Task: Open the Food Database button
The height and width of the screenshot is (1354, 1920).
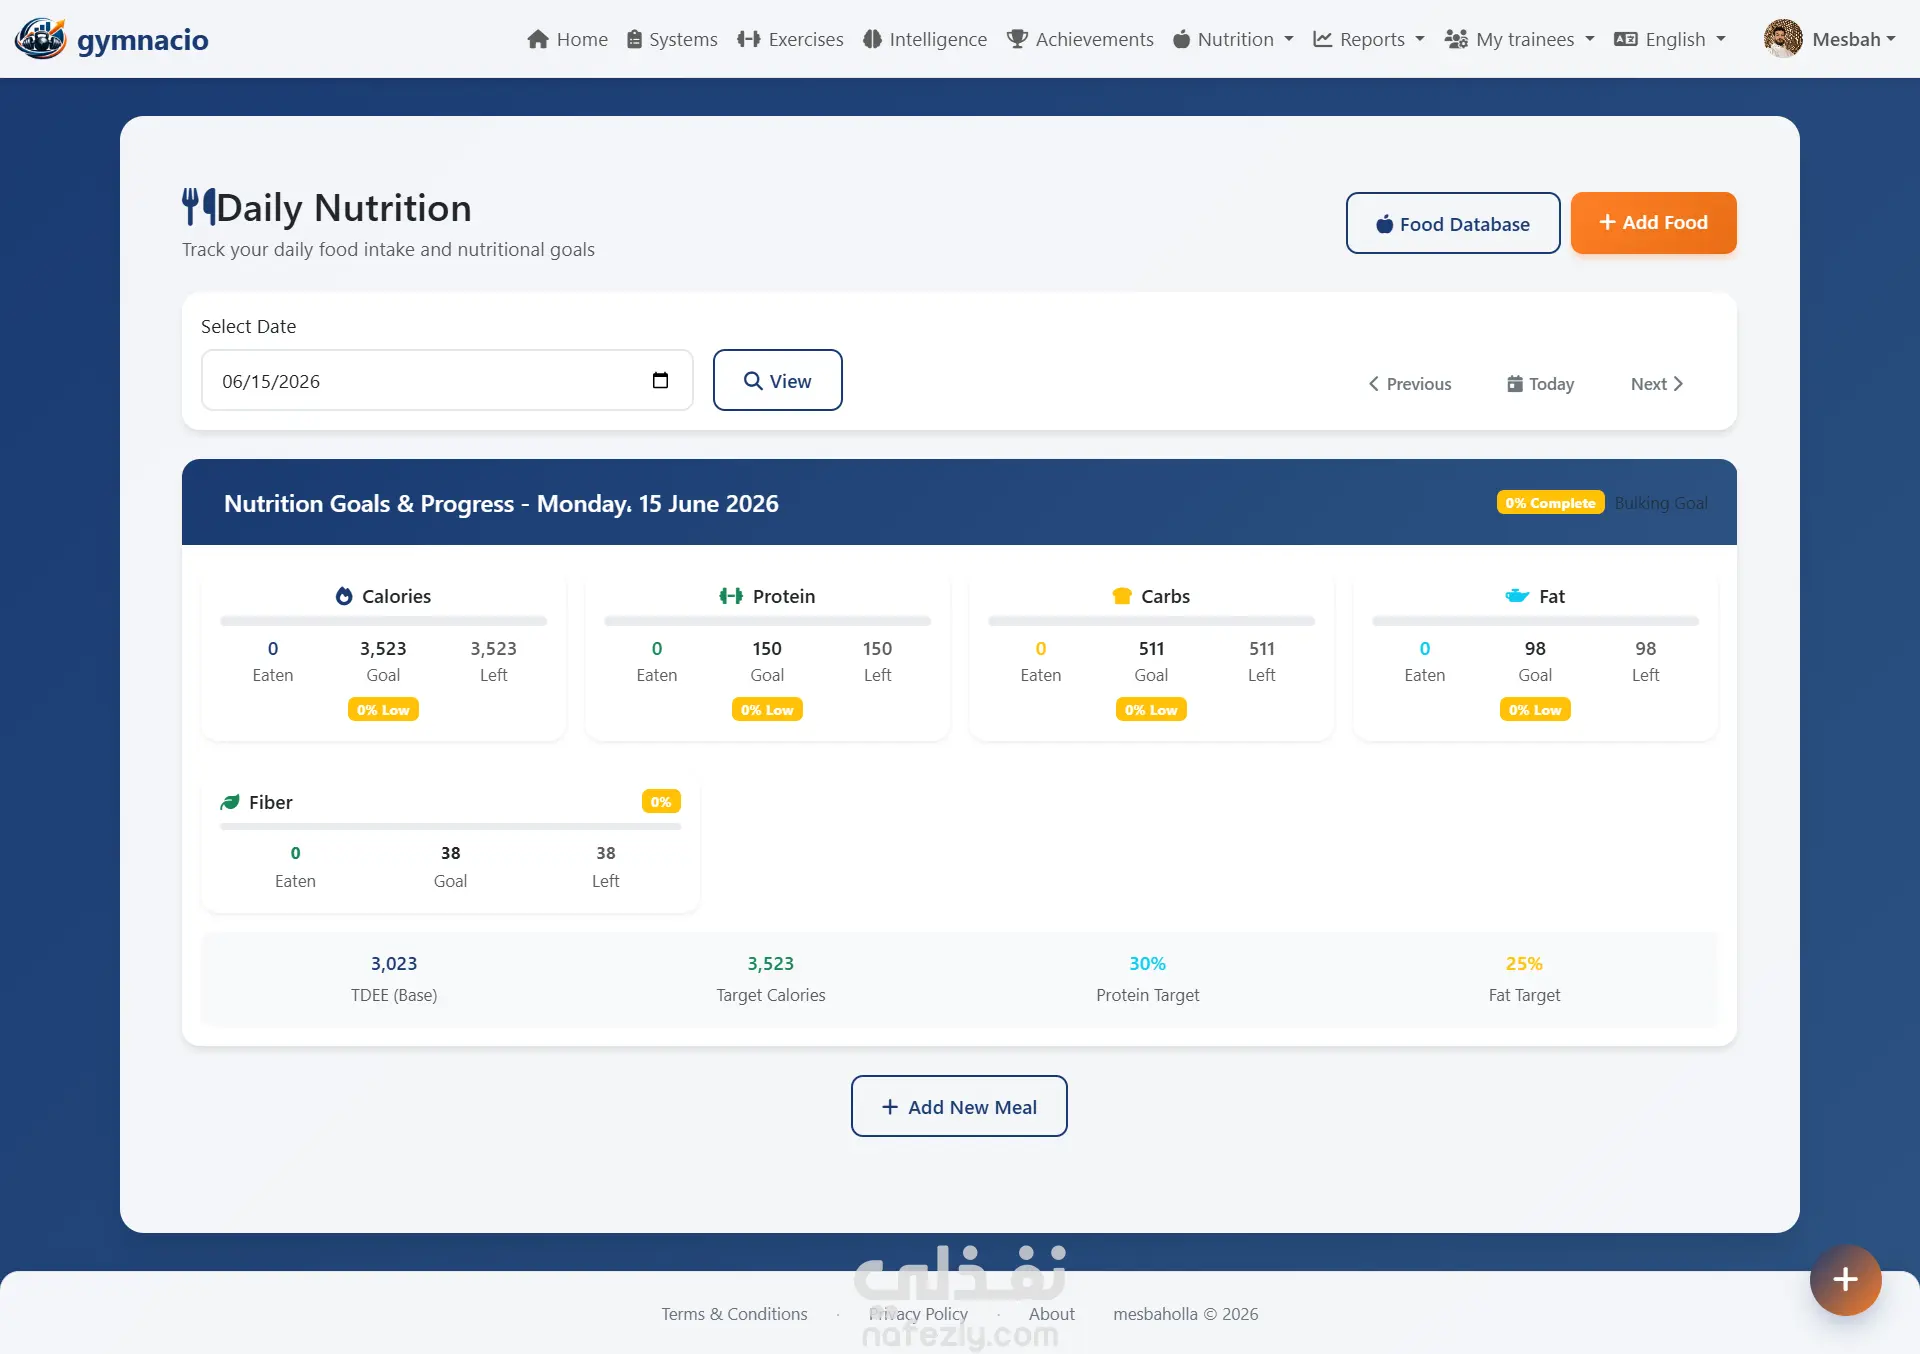Action: pos(1453,223)
